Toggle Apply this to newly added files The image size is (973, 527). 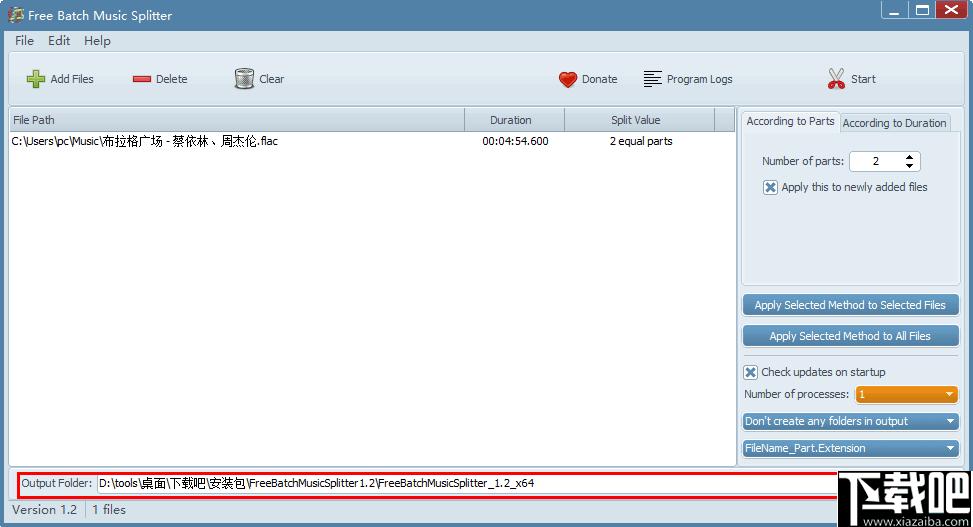pyautogui.click(x=770, y=187)
